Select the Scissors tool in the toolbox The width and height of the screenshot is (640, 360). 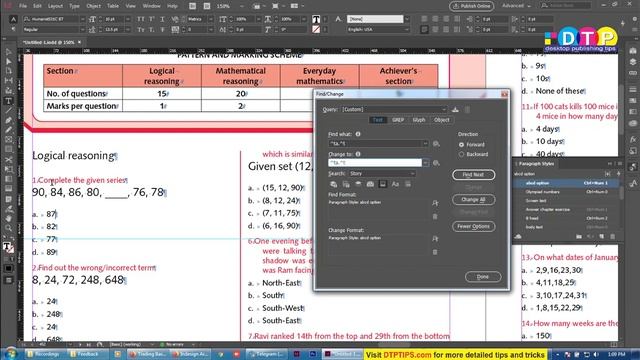pyautogui.click(x=9, y=160)
